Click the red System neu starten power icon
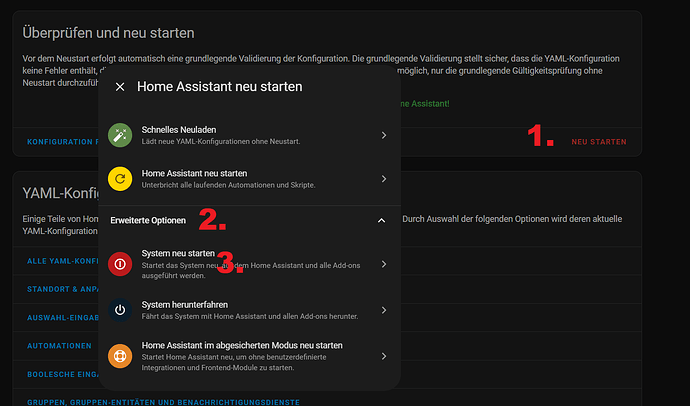Image resolution: width=690 pixels, height=406 pixels. click(x=120, y=264)
